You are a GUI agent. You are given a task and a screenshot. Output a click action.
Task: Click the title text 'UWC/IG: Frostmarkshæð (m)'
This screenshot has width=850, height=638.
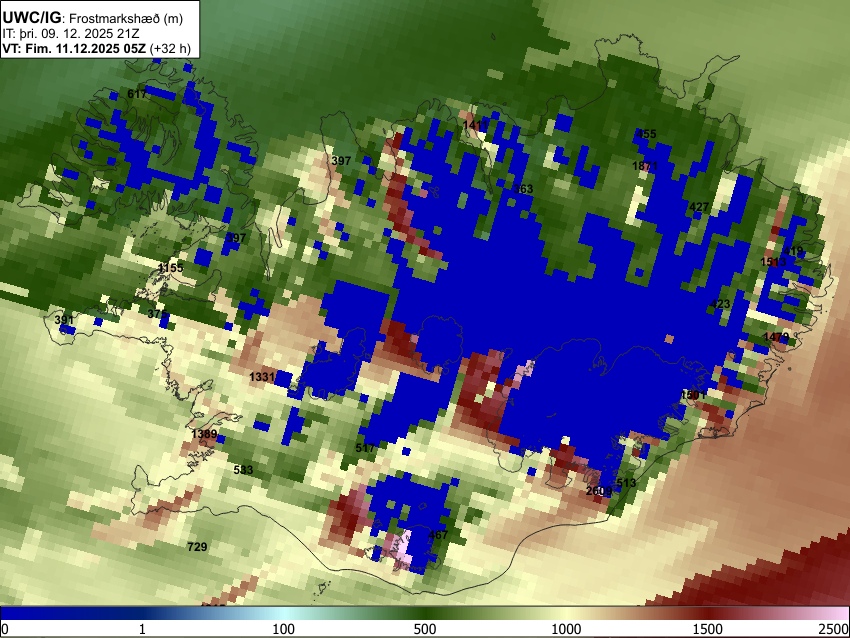tap(93, 18)
